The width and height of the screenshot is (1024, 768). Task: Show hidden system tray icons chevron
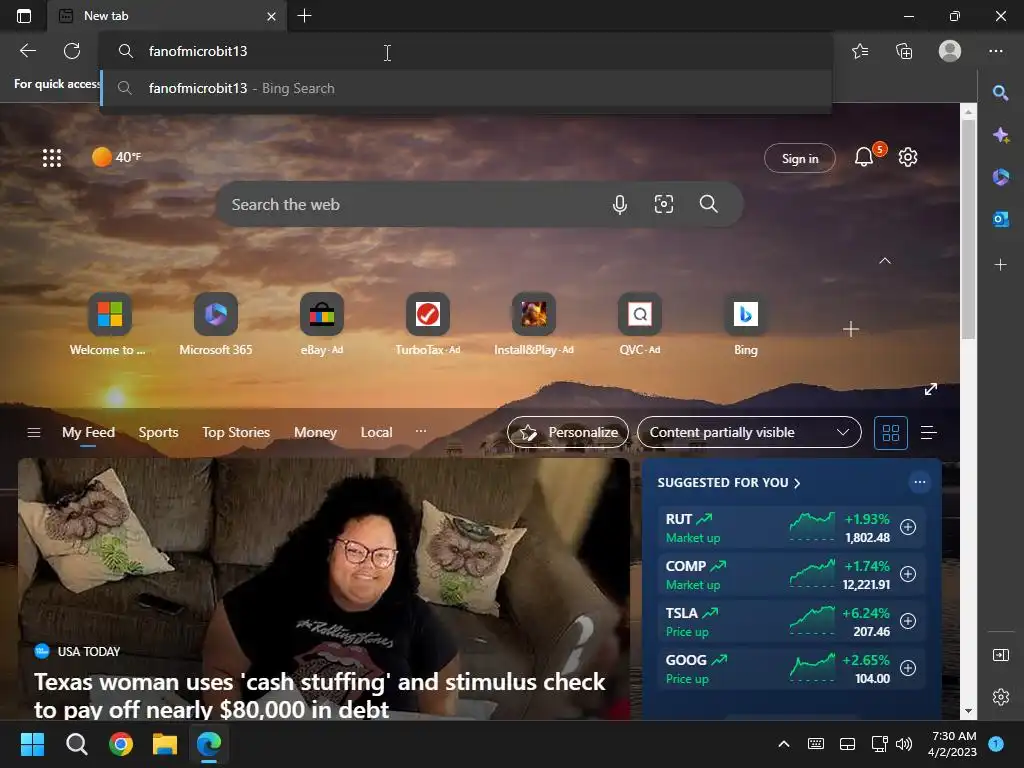[784, 744]
